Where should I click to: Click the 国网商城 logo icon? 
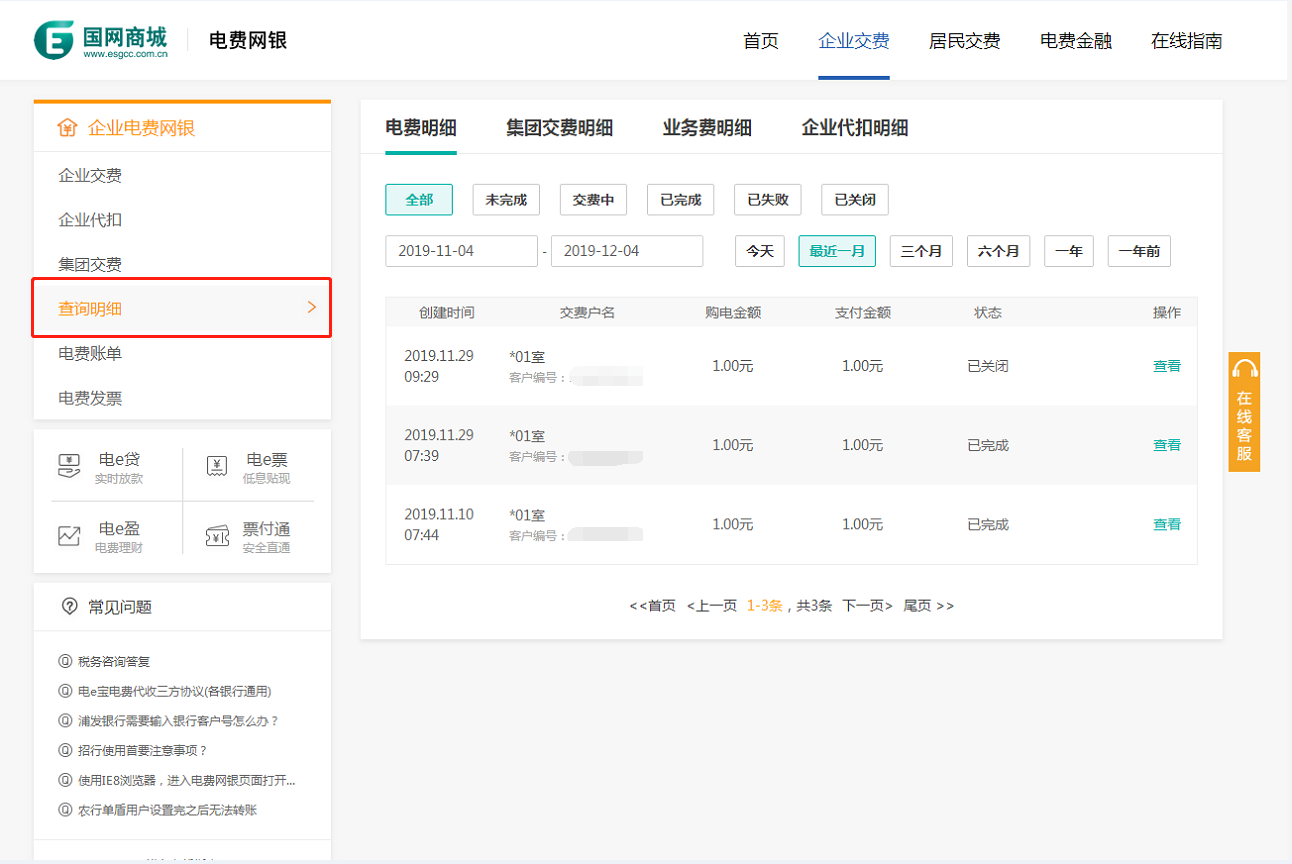coord(54,40)
